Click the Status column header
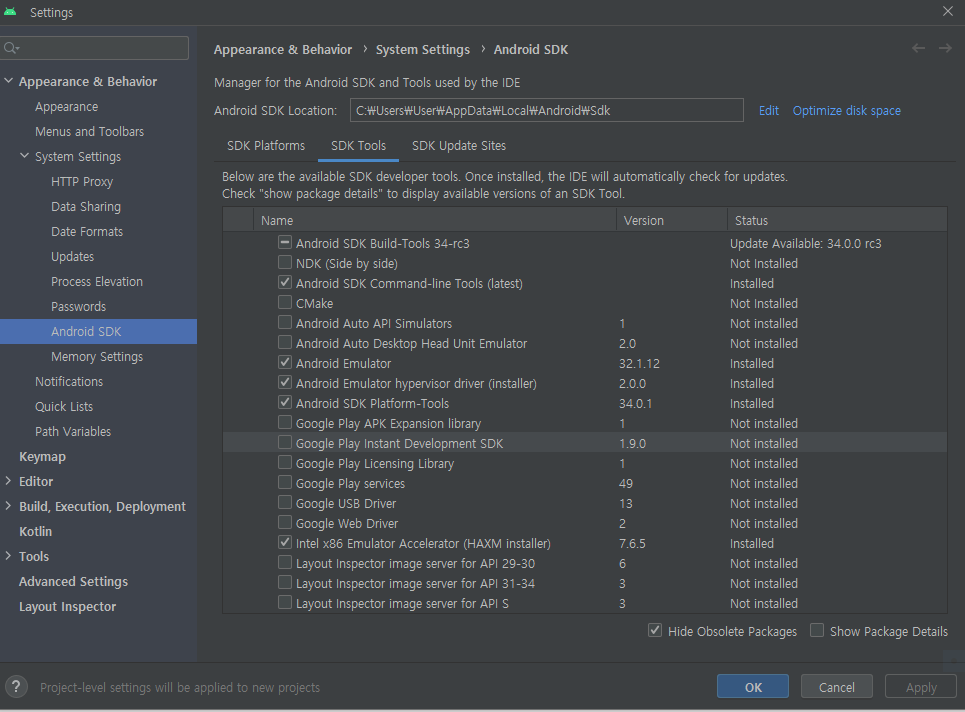The image size is (965, 712). (837, 220)
